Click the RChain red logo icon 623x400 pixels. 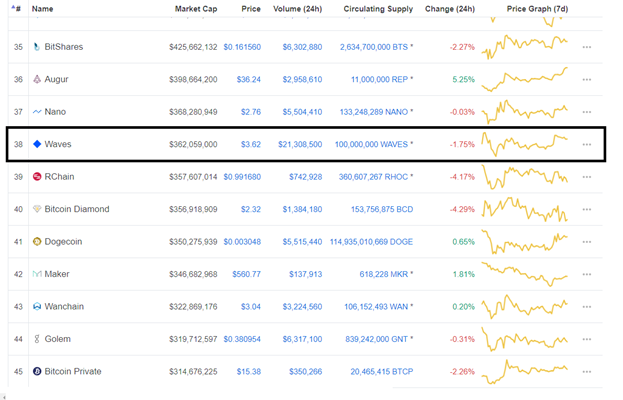[x=37, y=177]
